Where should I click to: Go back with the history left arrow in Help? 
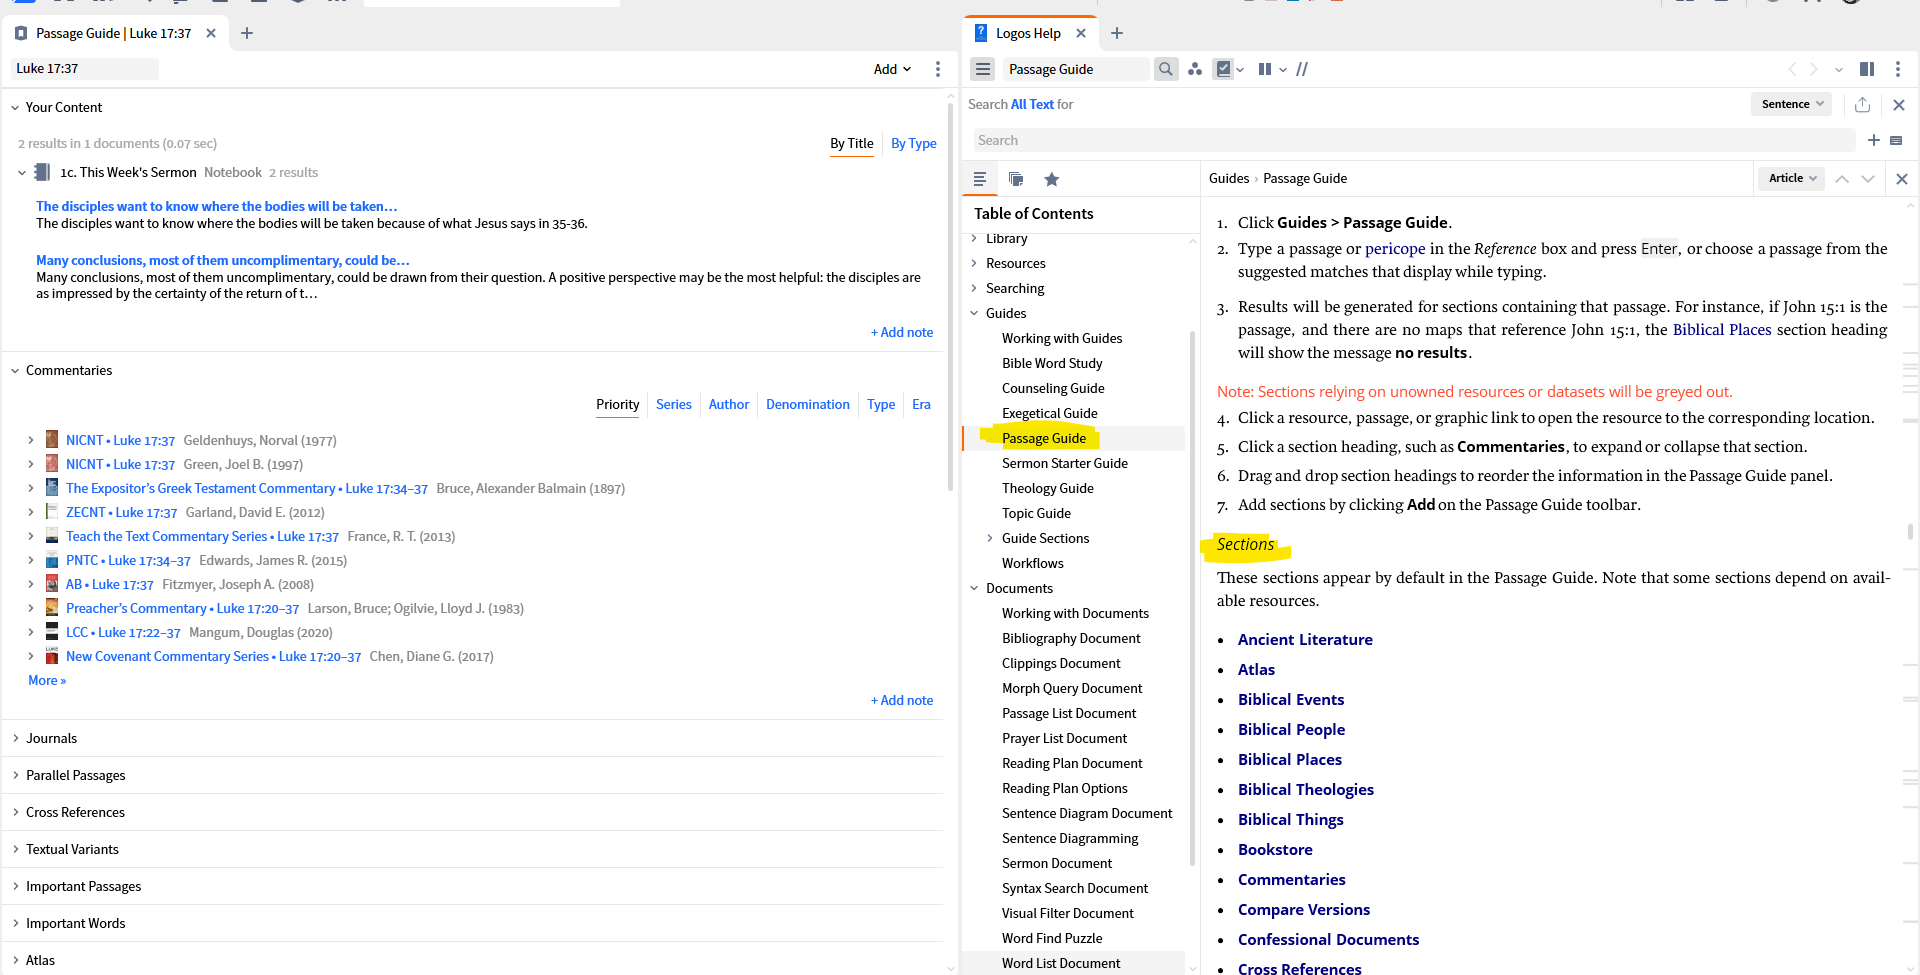(x=1792, y=69)
